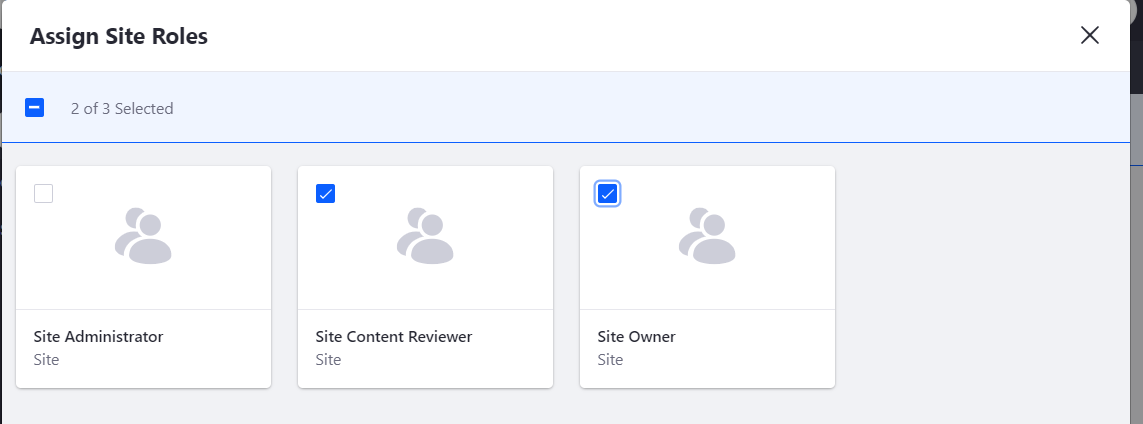
Task: Click the Assign Site Roles heading
Action: pos(119,36)
